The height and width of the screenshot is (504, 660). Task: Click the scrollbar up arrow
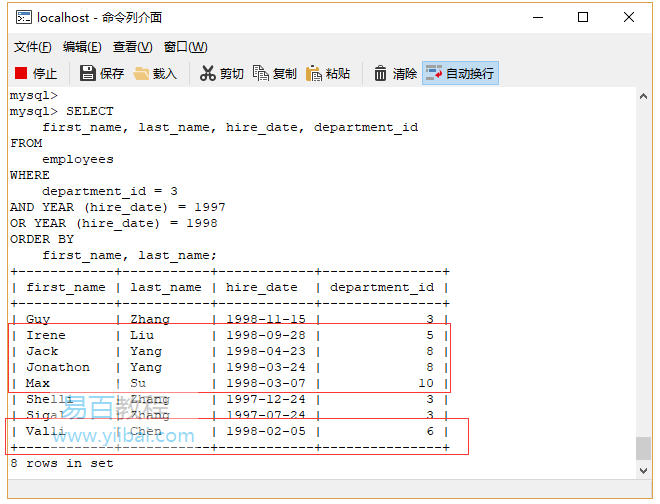click(643, 97)
